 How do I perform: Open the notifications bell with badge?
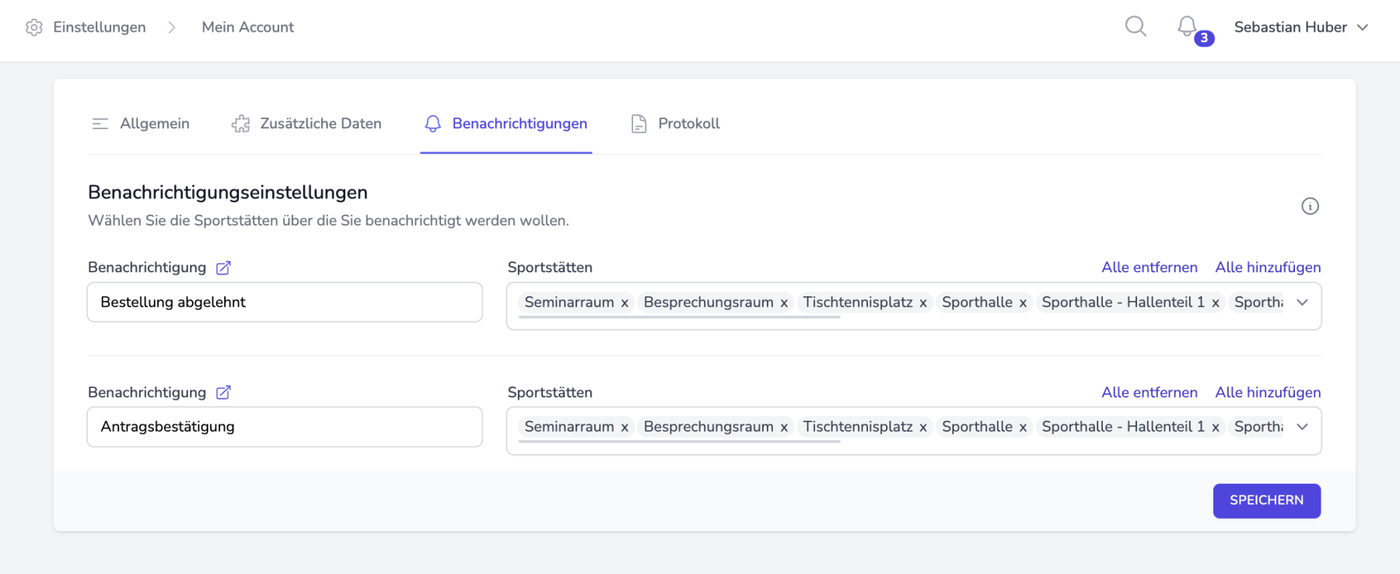coord(1188,27)
